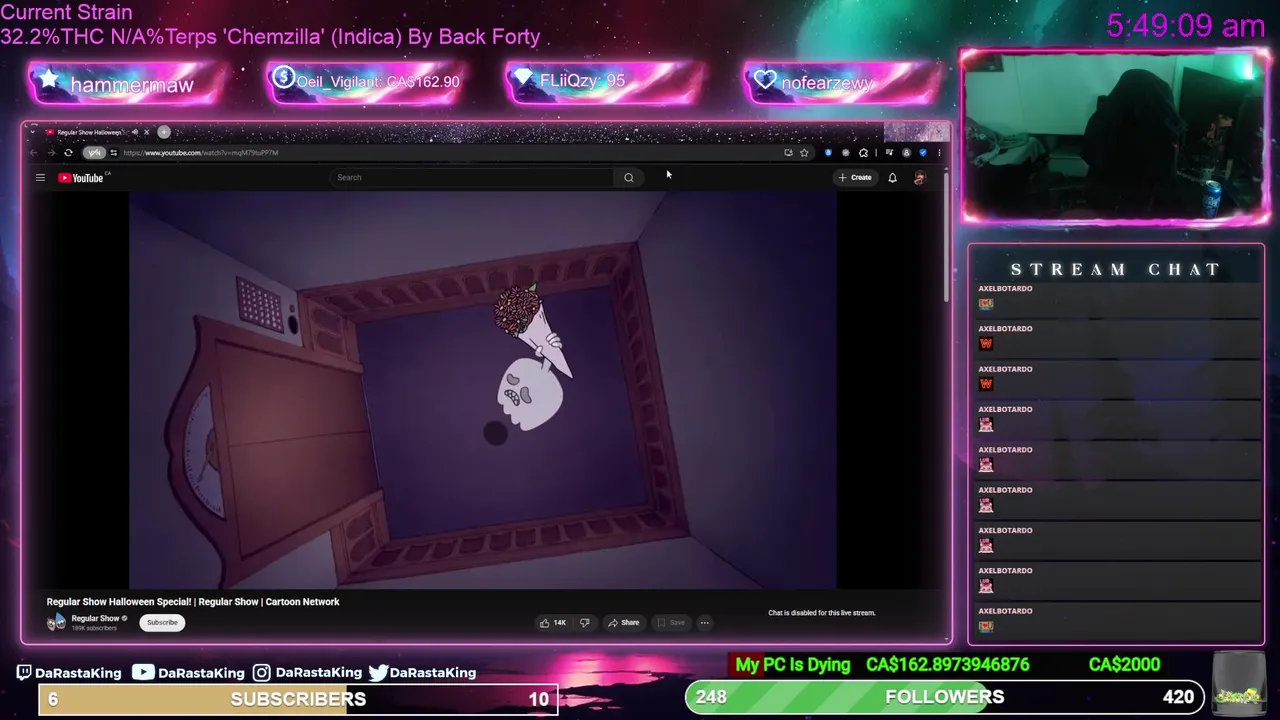Click the STREAM CHAT header

coord(1116,270)
